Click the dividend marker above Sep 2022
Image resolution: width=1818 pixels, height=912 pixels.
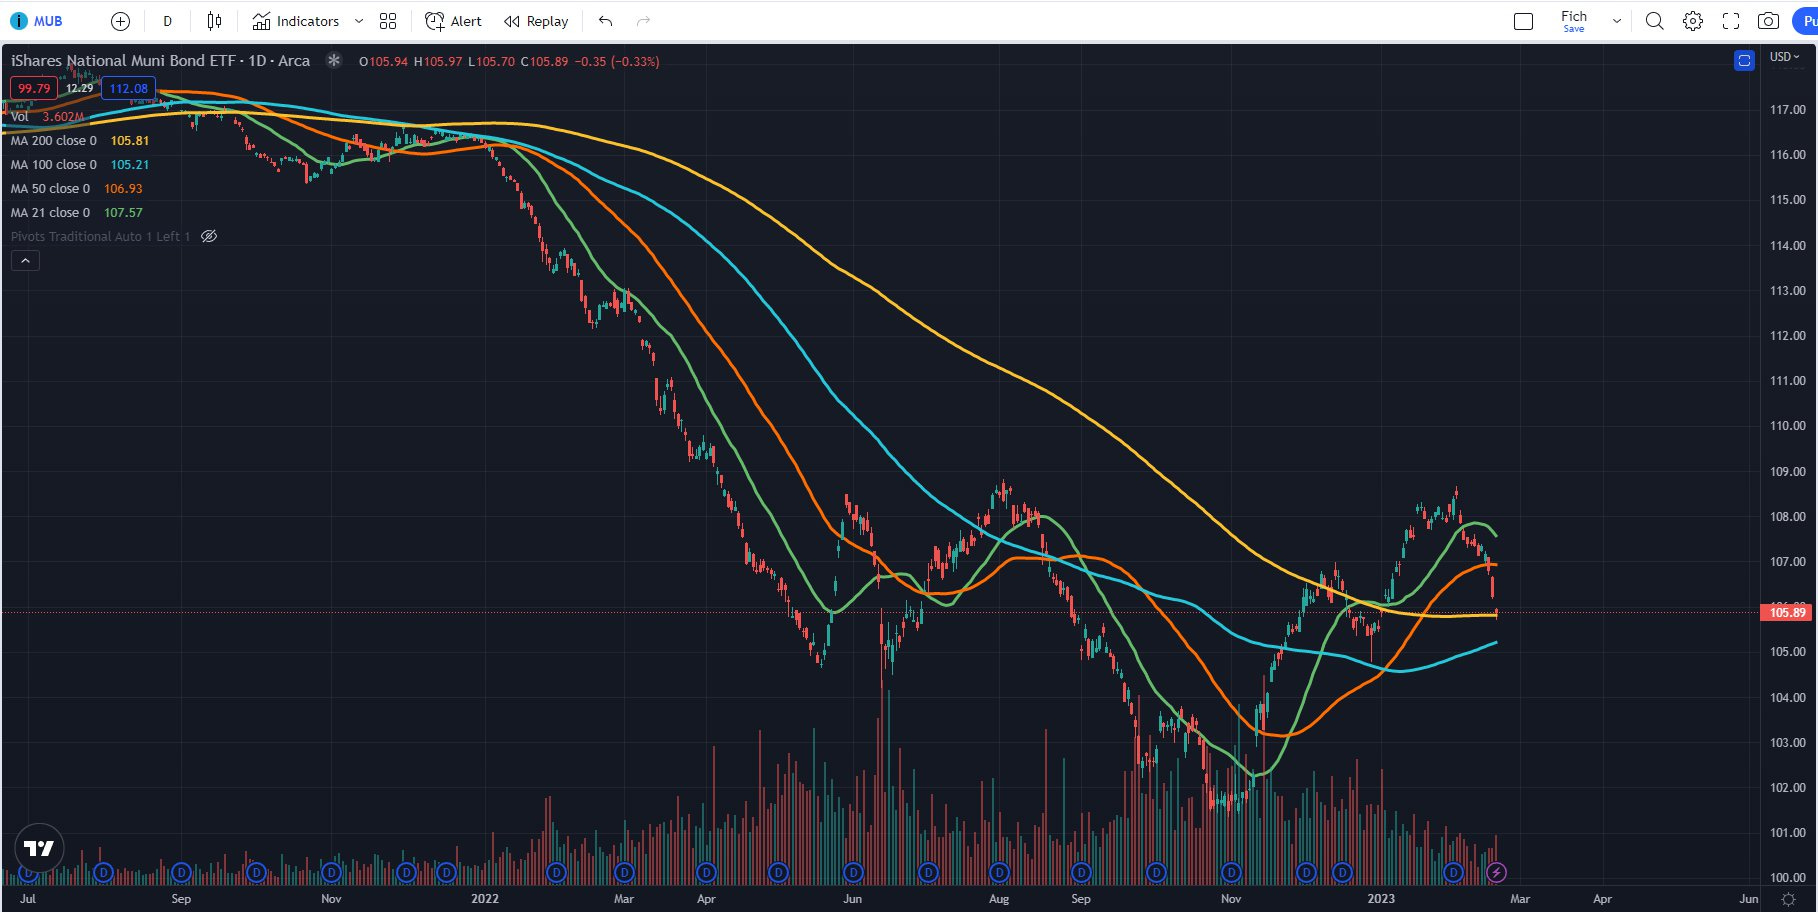click(1081, 873)
